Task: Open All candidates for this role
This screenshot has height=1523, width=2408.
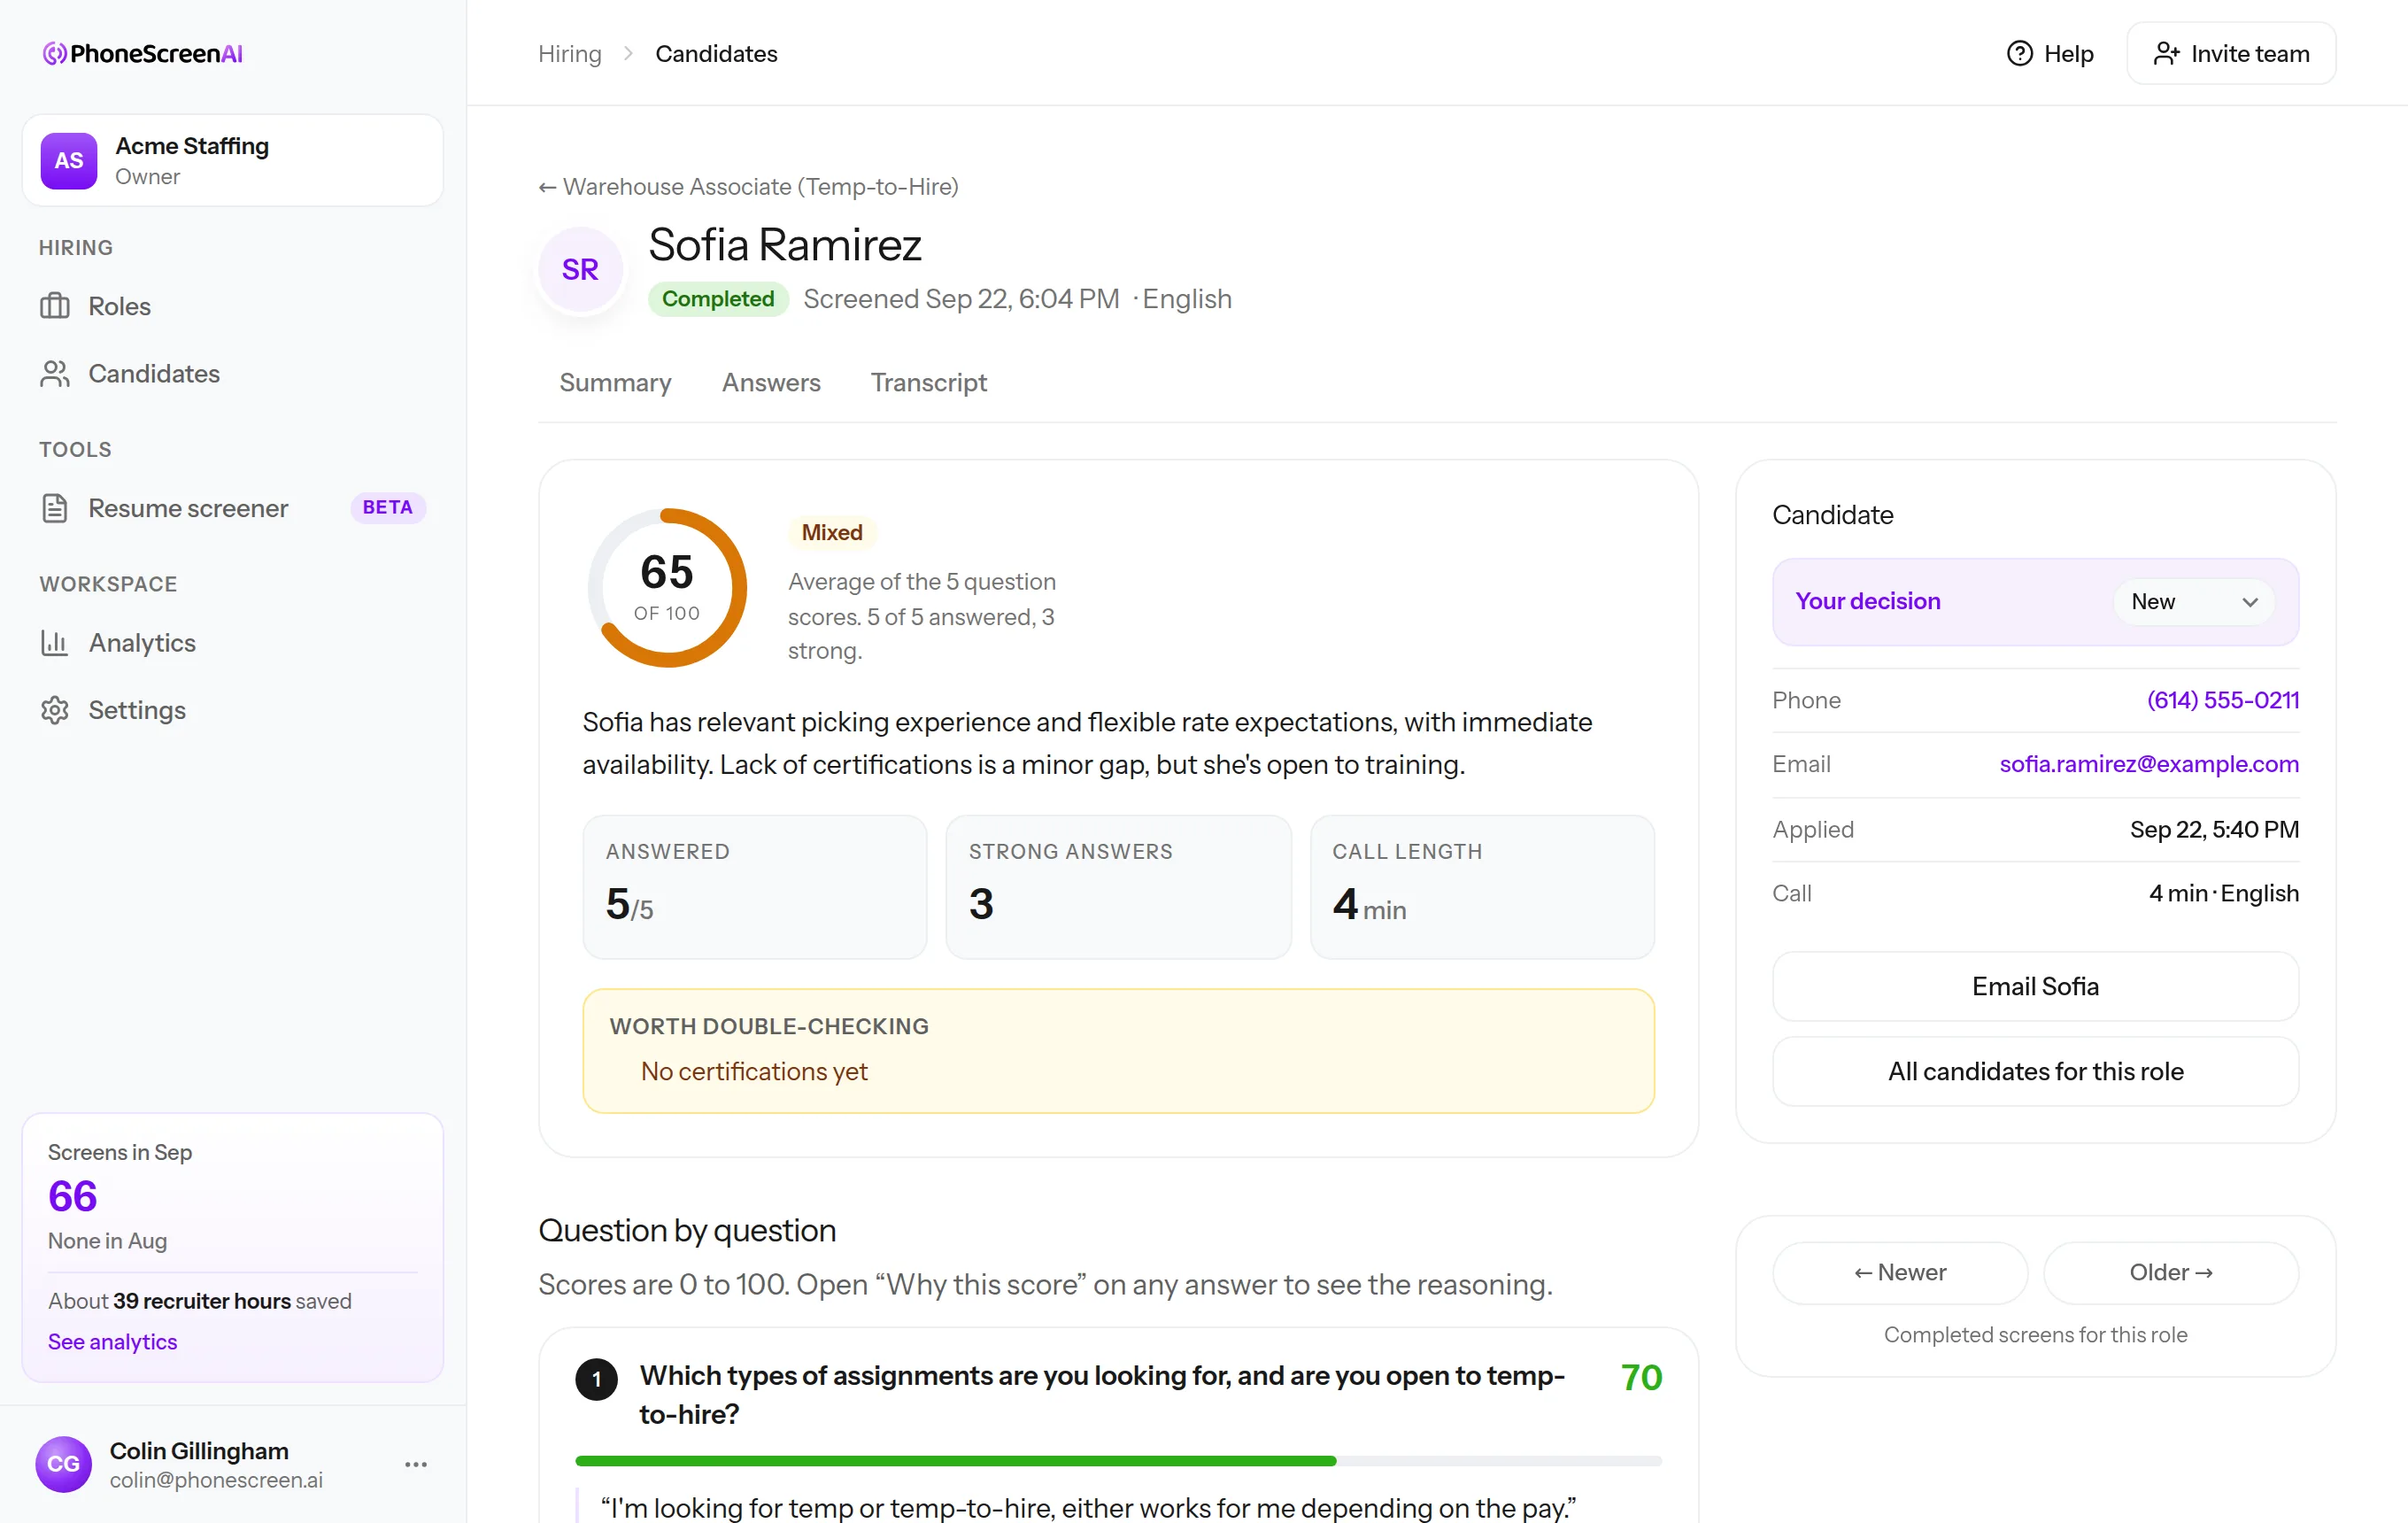Action: 2035,1071
